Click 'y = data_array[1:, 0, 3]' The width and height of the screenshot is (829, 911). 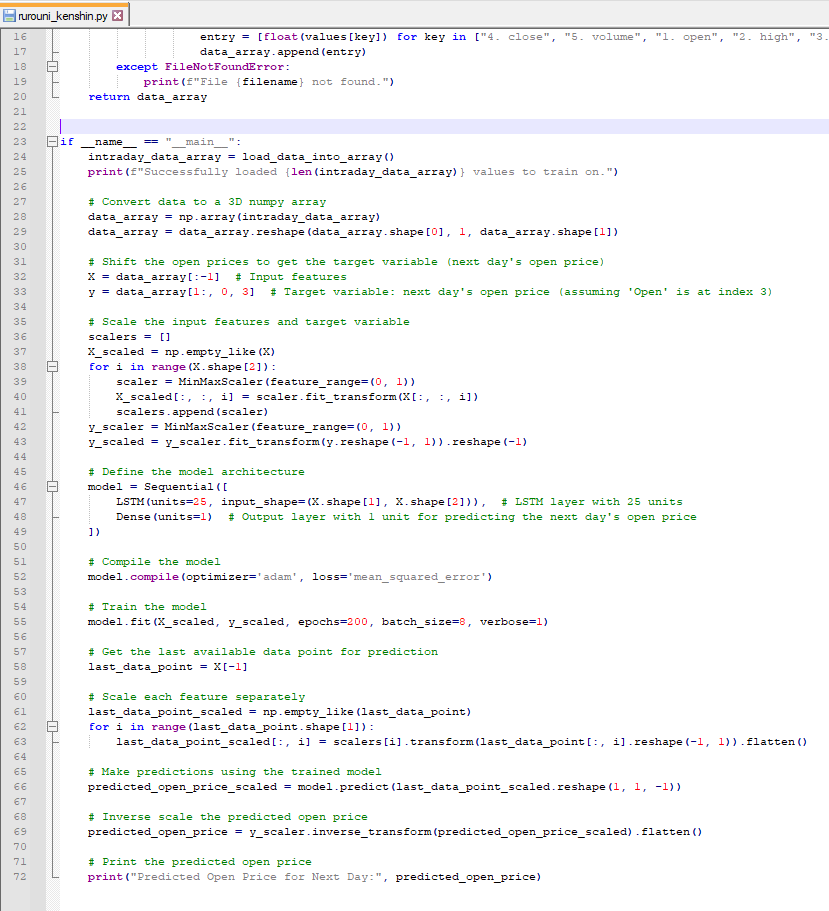click(171, 292)
